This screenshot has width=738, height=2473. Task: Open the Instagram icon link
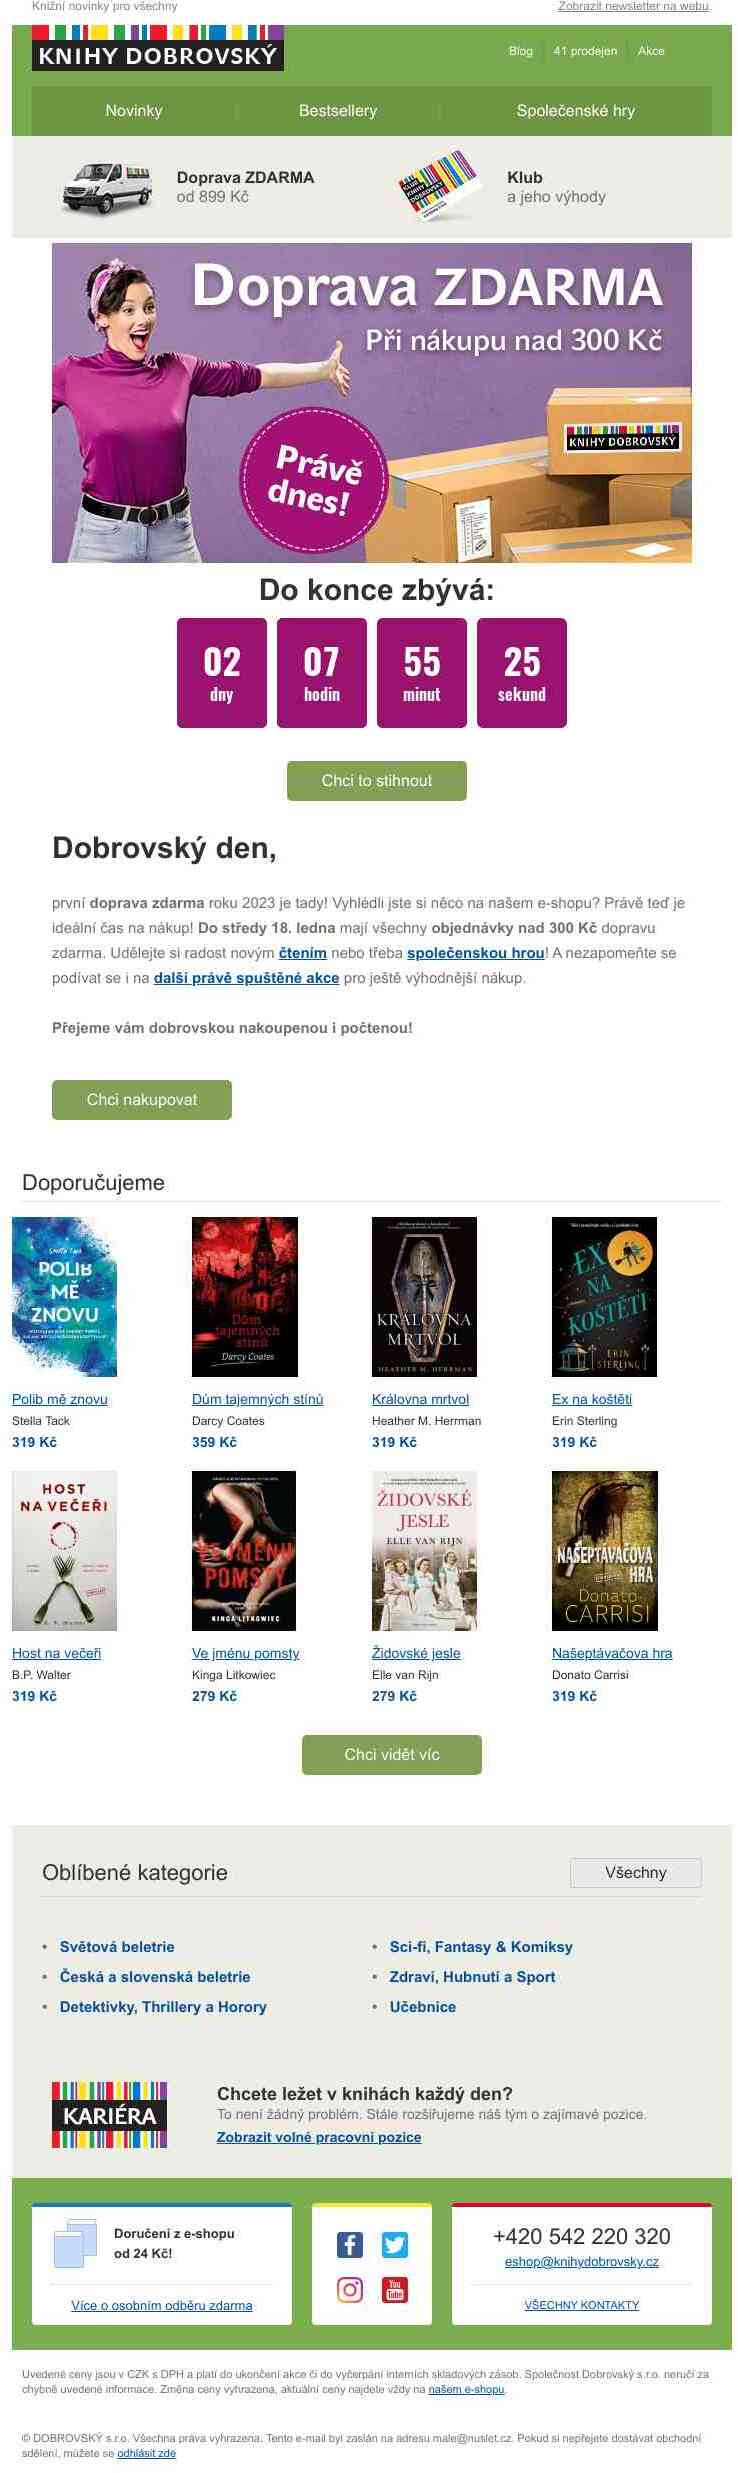(349, 2290)
